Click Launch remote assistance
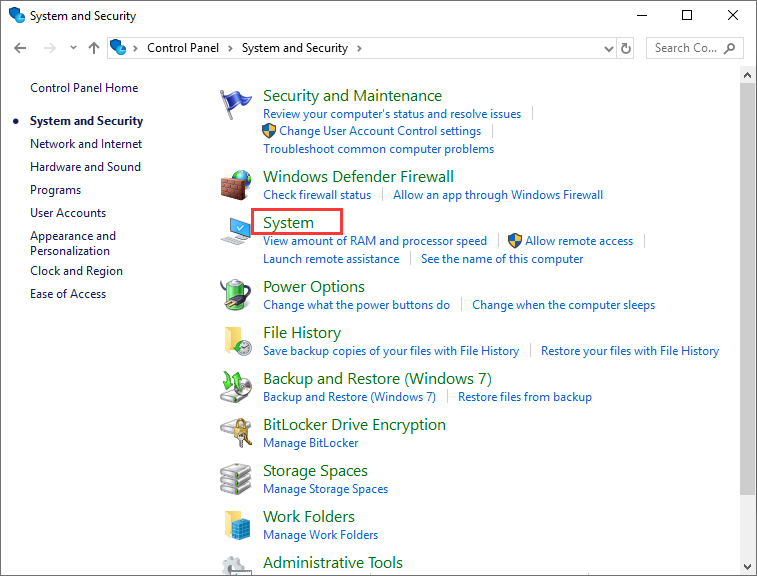 point(331,259)
